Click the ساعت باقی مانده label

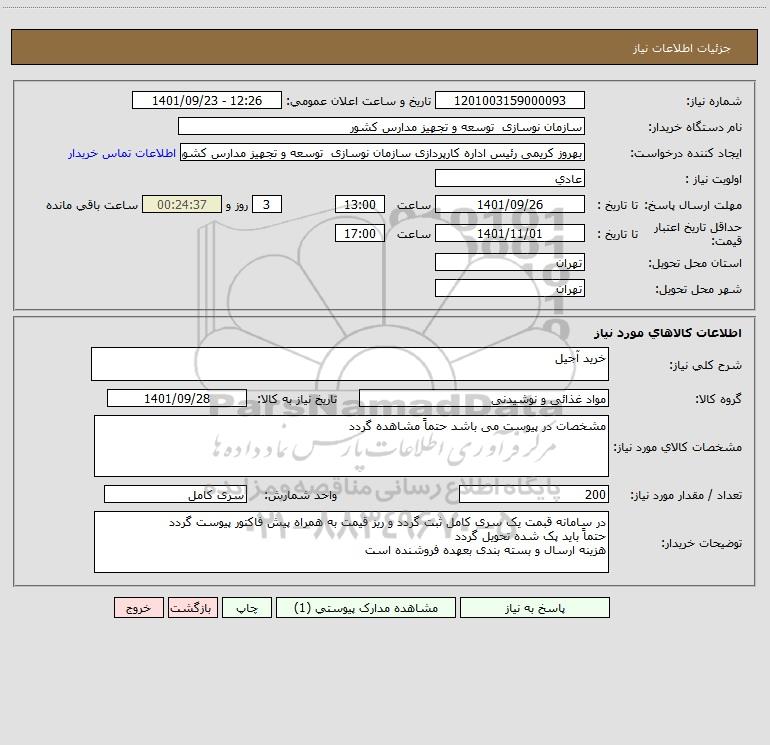click(x=92, y=205)
